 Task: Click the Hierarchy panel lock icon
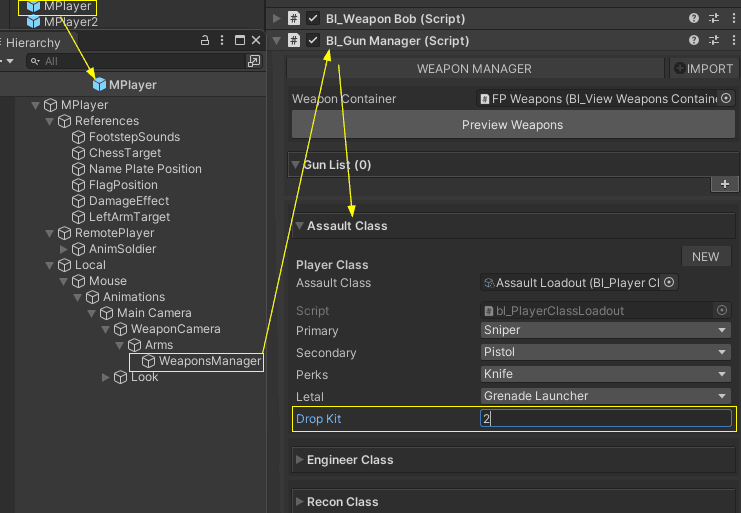(204, 40)
